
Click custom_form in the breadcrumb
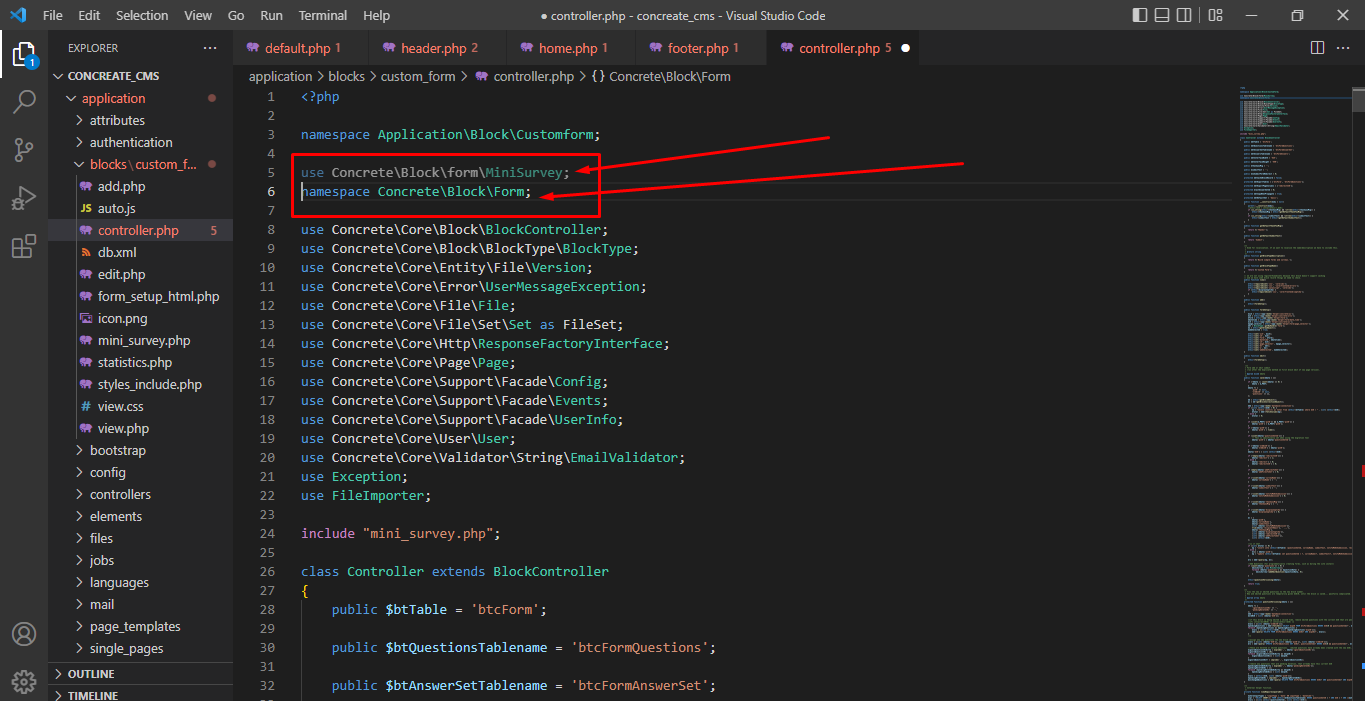418,76
